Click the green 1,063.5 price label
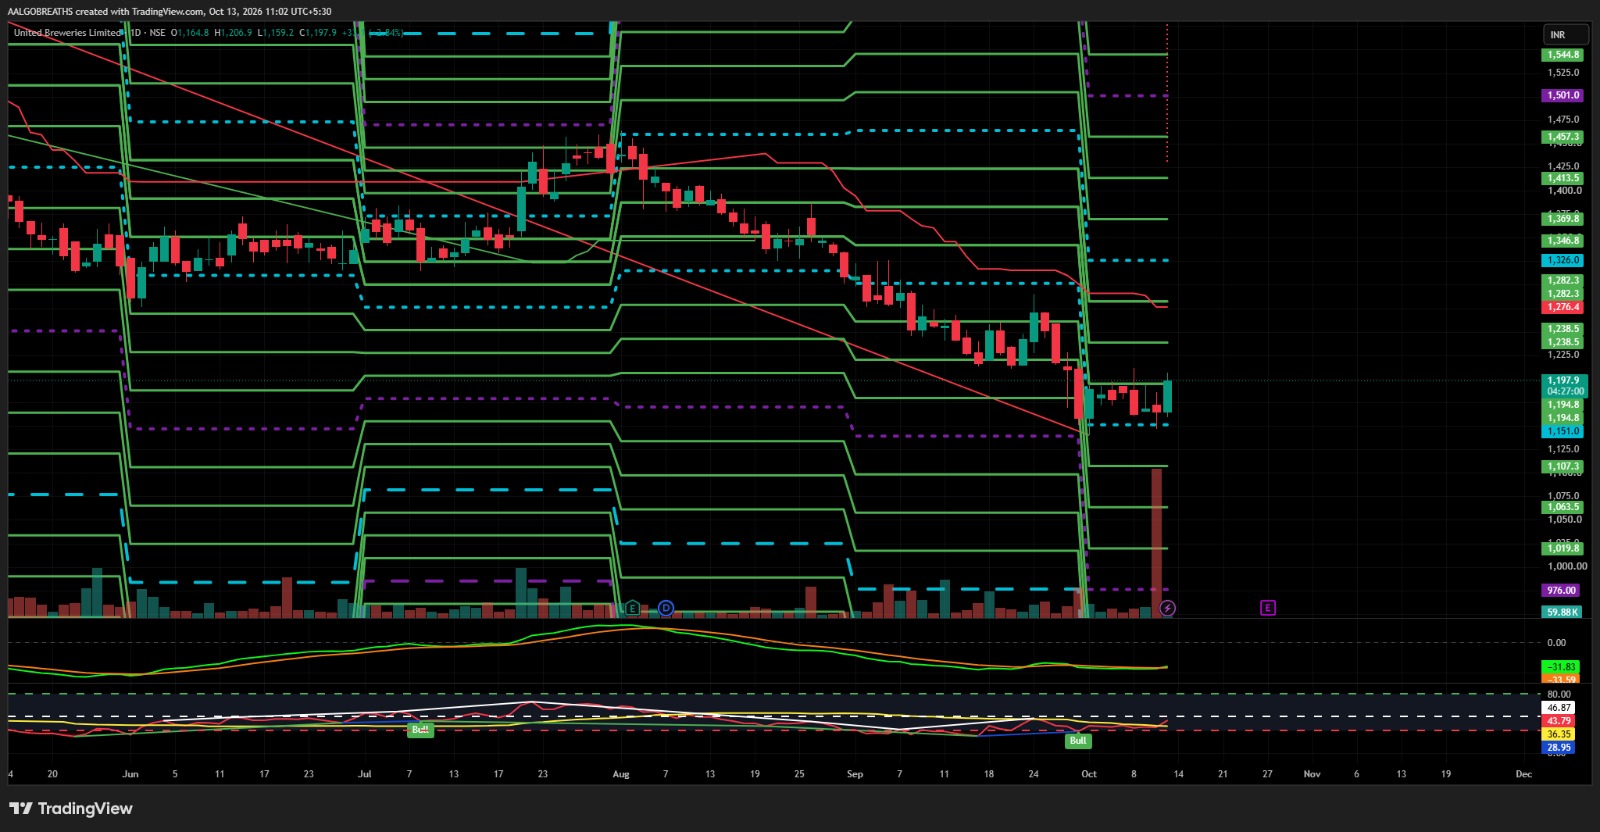 click(x=1563, y=507)
